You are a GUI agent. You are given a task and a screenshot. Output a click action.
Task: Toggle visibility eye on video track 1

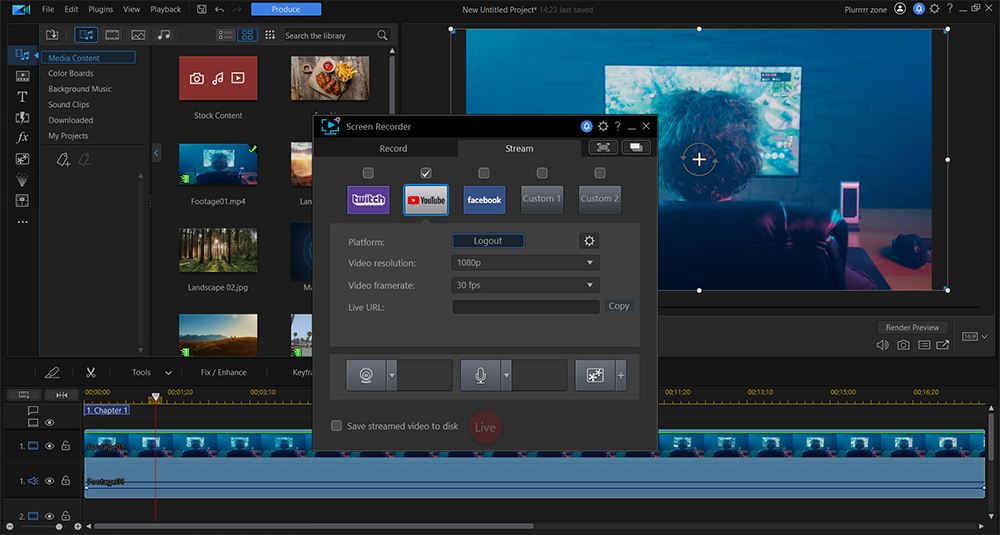[49, 446]
